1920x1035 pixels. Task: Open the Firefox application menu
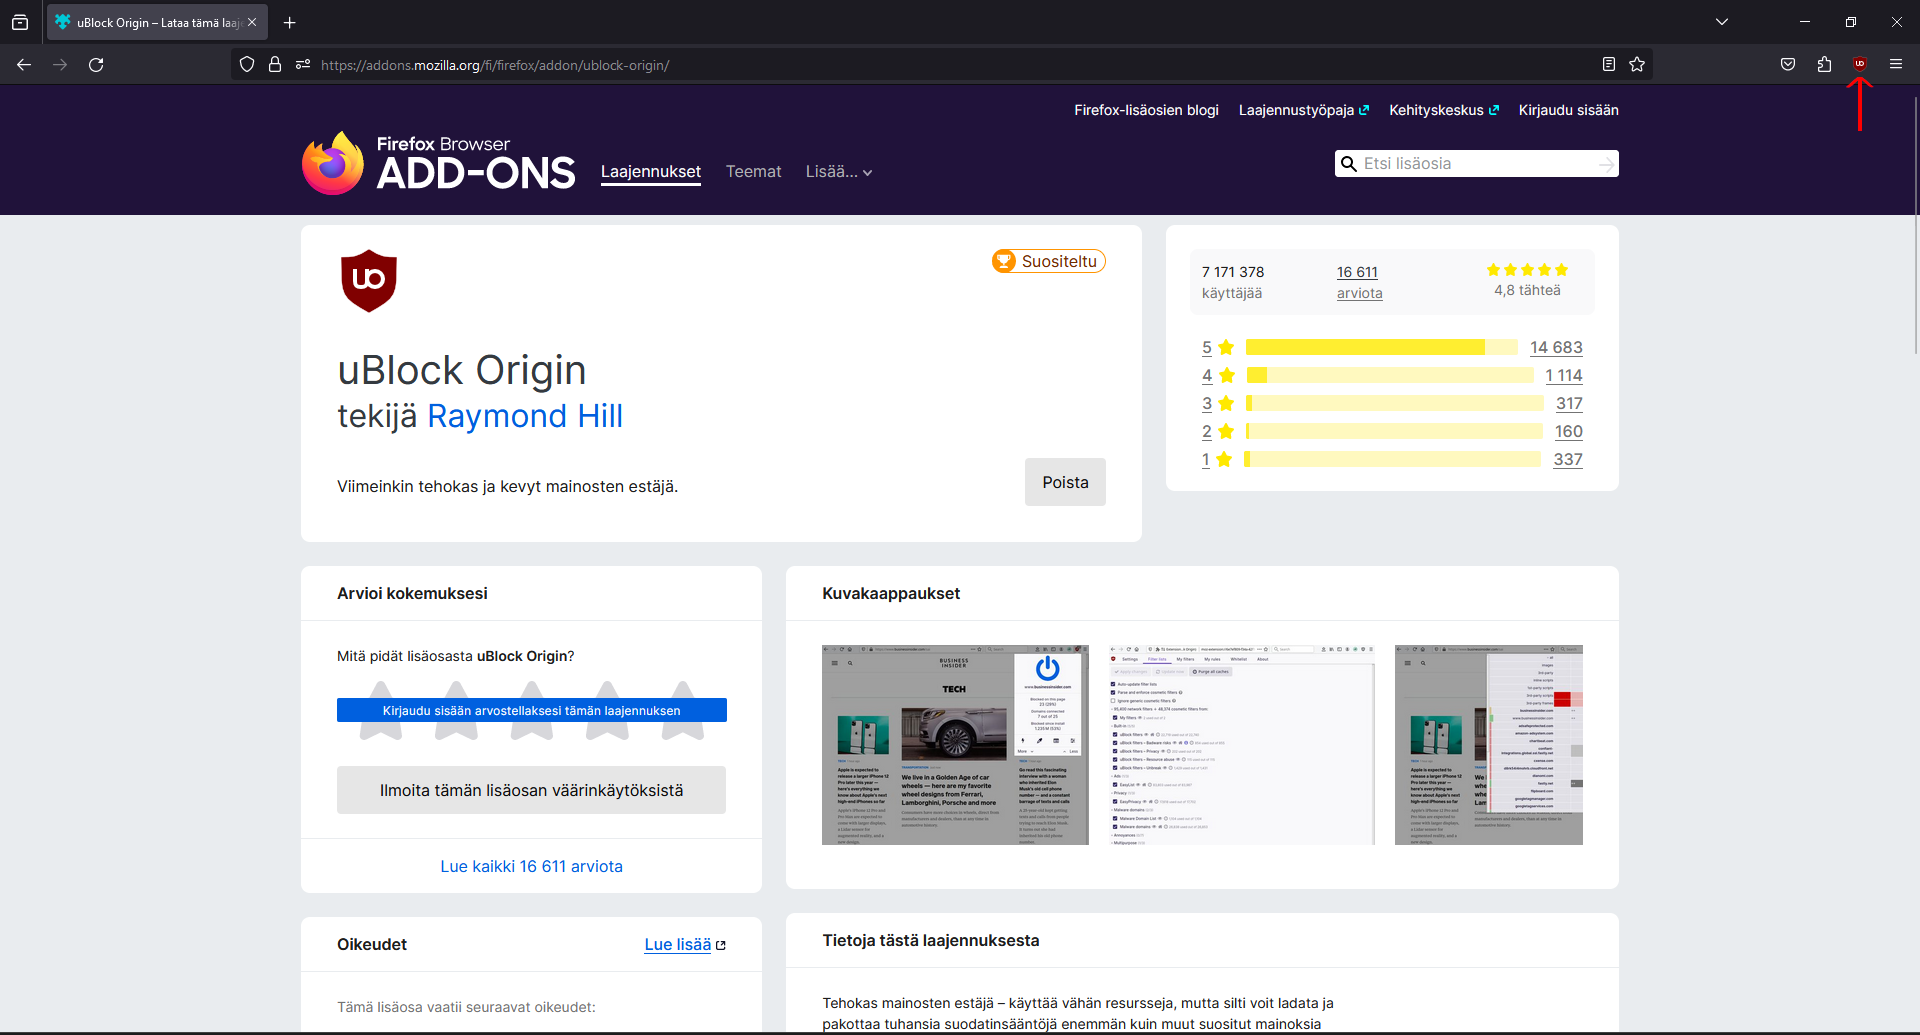pos(1896,65)
